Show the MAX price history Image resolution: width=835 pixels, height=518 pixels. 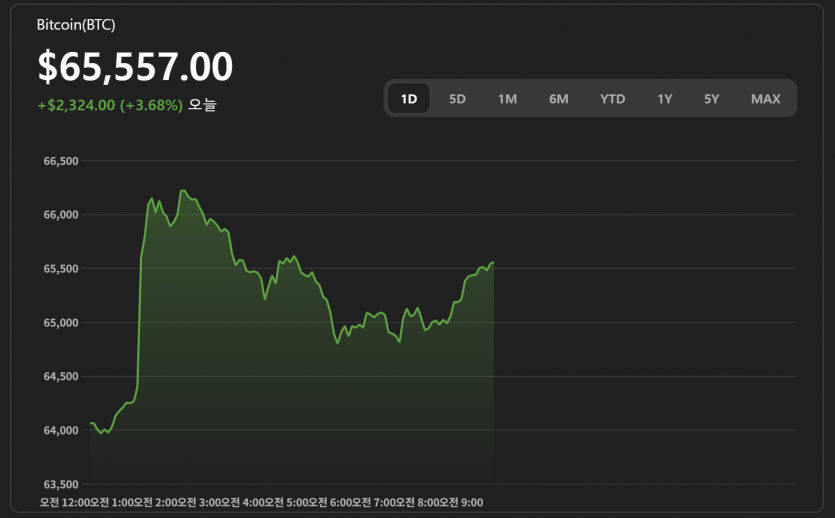(765, 99)
